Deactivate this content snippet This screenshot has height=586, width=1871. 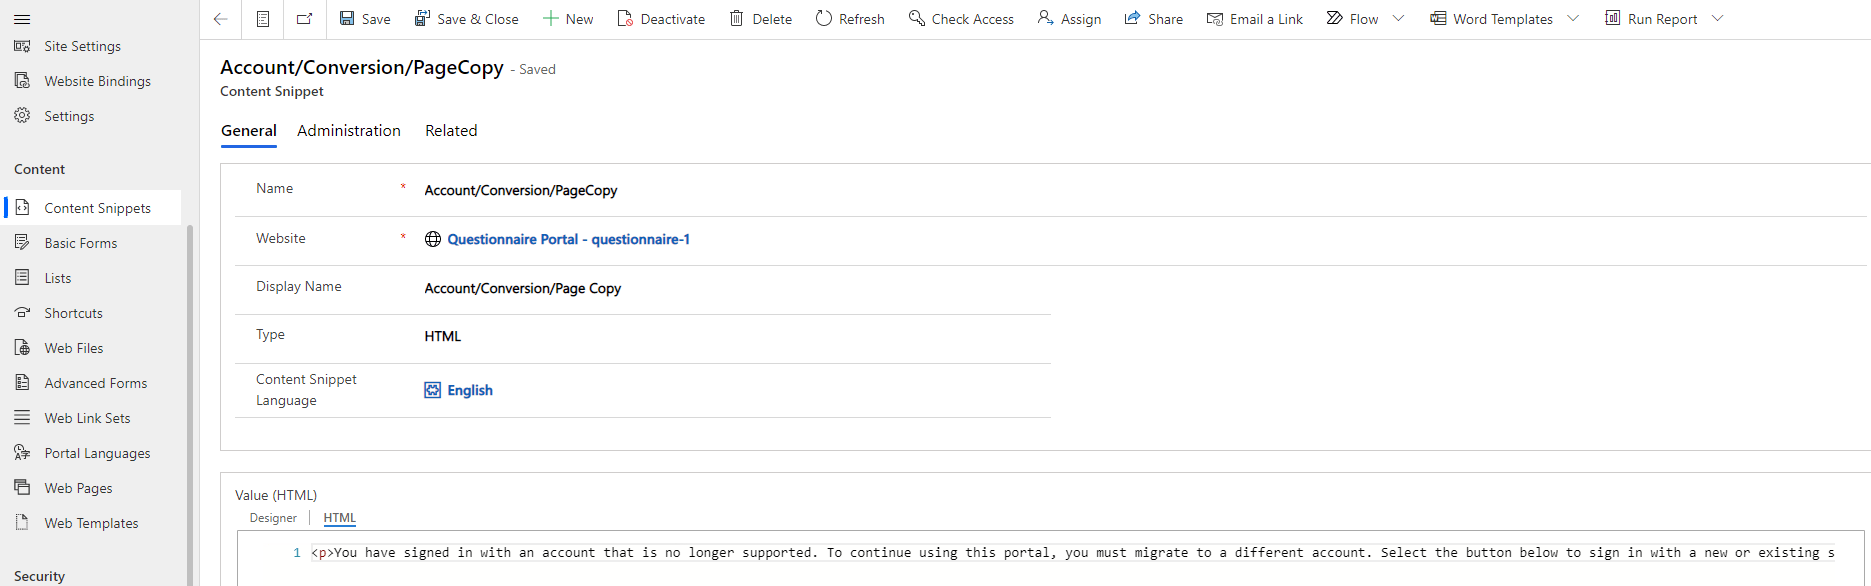pyautogui.click(x=661, y=19)
